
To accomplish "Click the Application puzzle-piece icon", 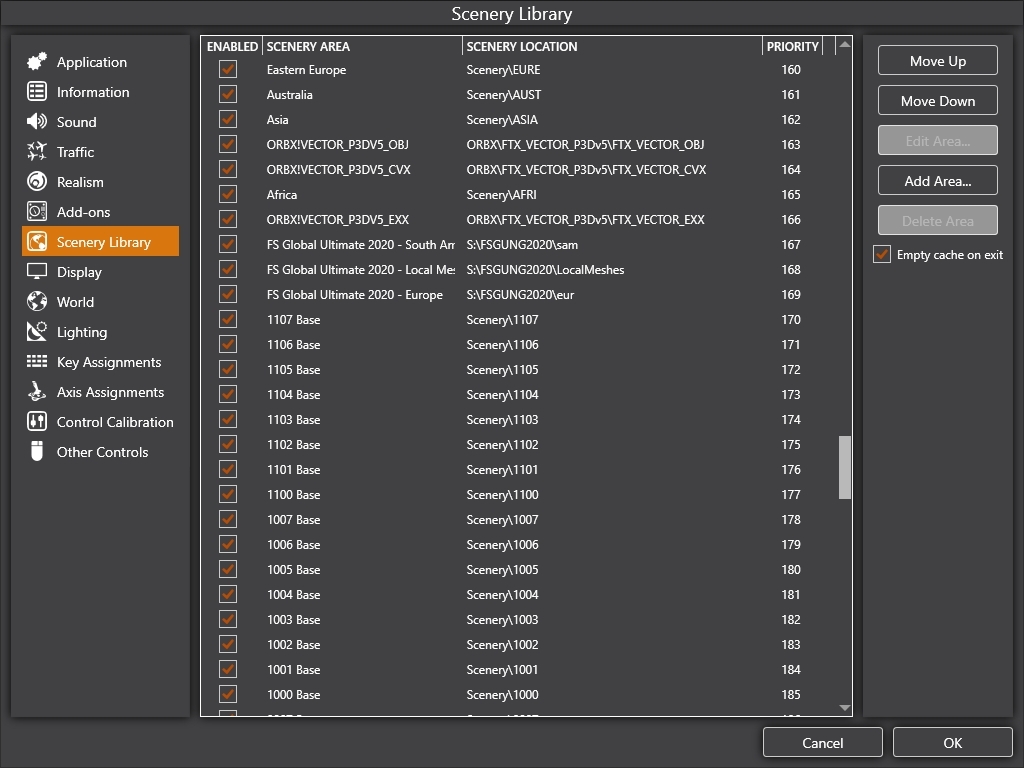I will click(37, 62).
